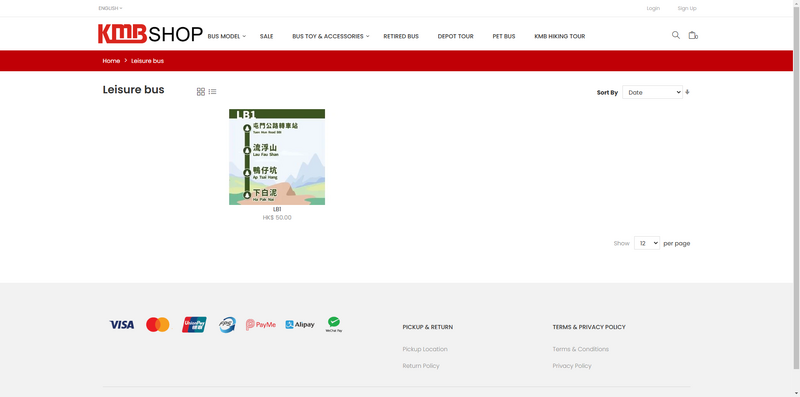Toggle the sort direction arrow
800x397 pixels.
[687, 92]
